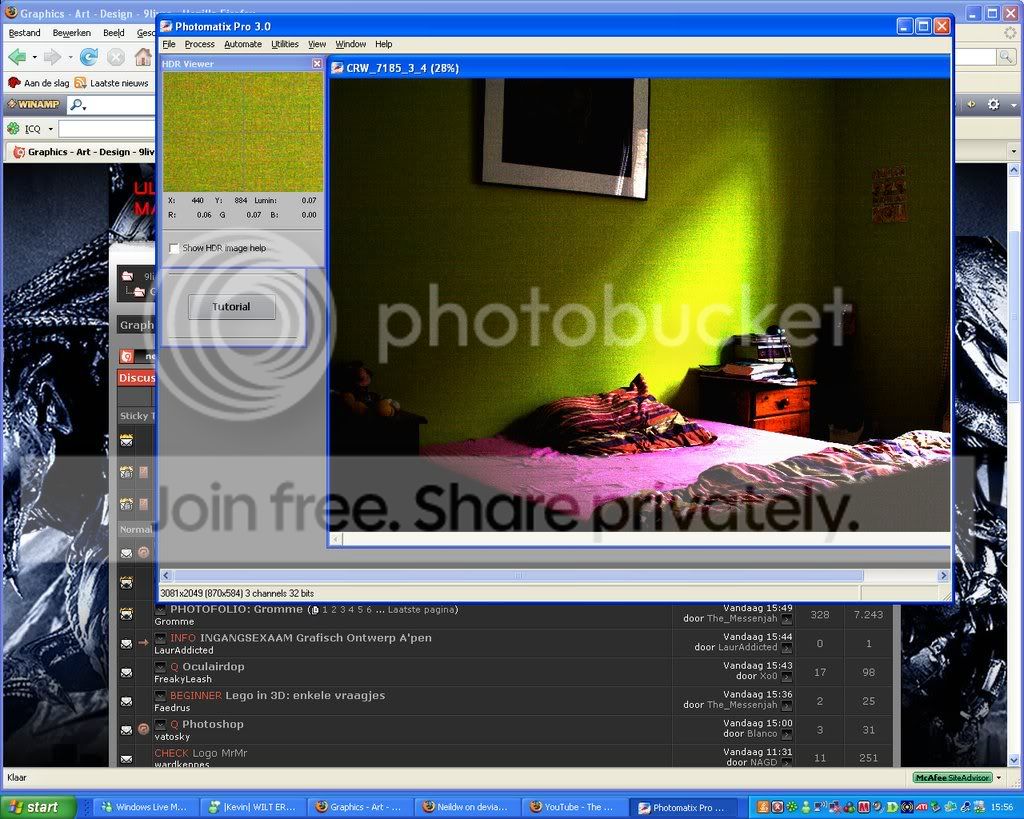Click the HDR Viewer preview thumbnail
1024x819 pixels.
click(242, 131)
